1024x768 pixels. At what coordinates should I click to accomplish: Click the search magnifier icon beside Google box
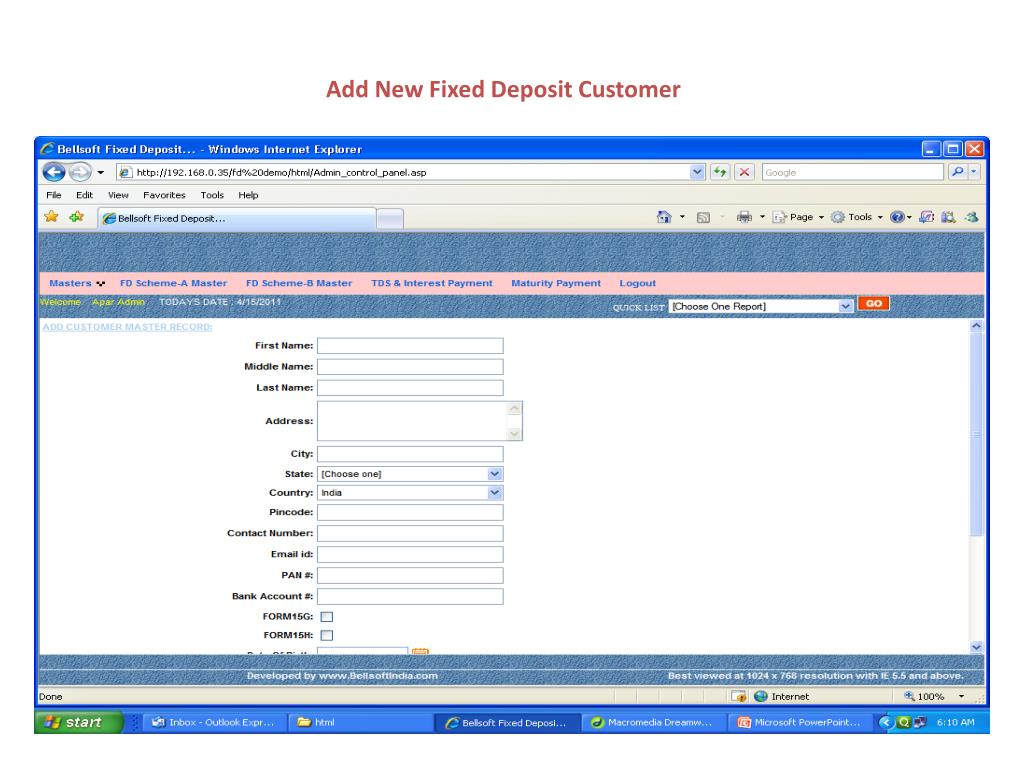click(x=957, y=172)
